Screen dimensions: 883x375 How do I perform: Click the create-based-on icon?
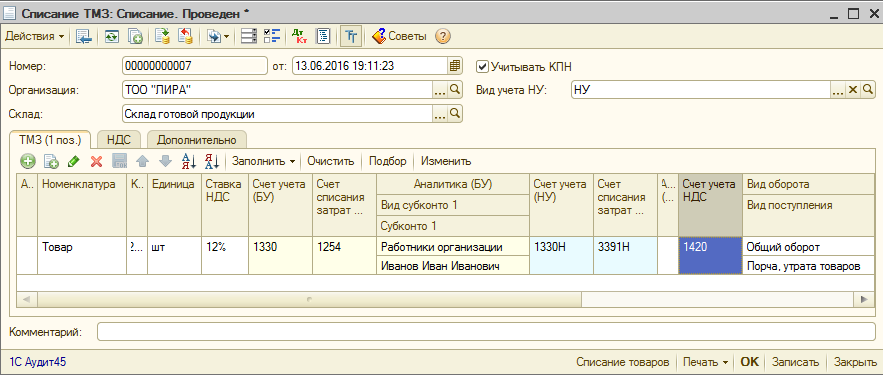[x=214, y=37]
